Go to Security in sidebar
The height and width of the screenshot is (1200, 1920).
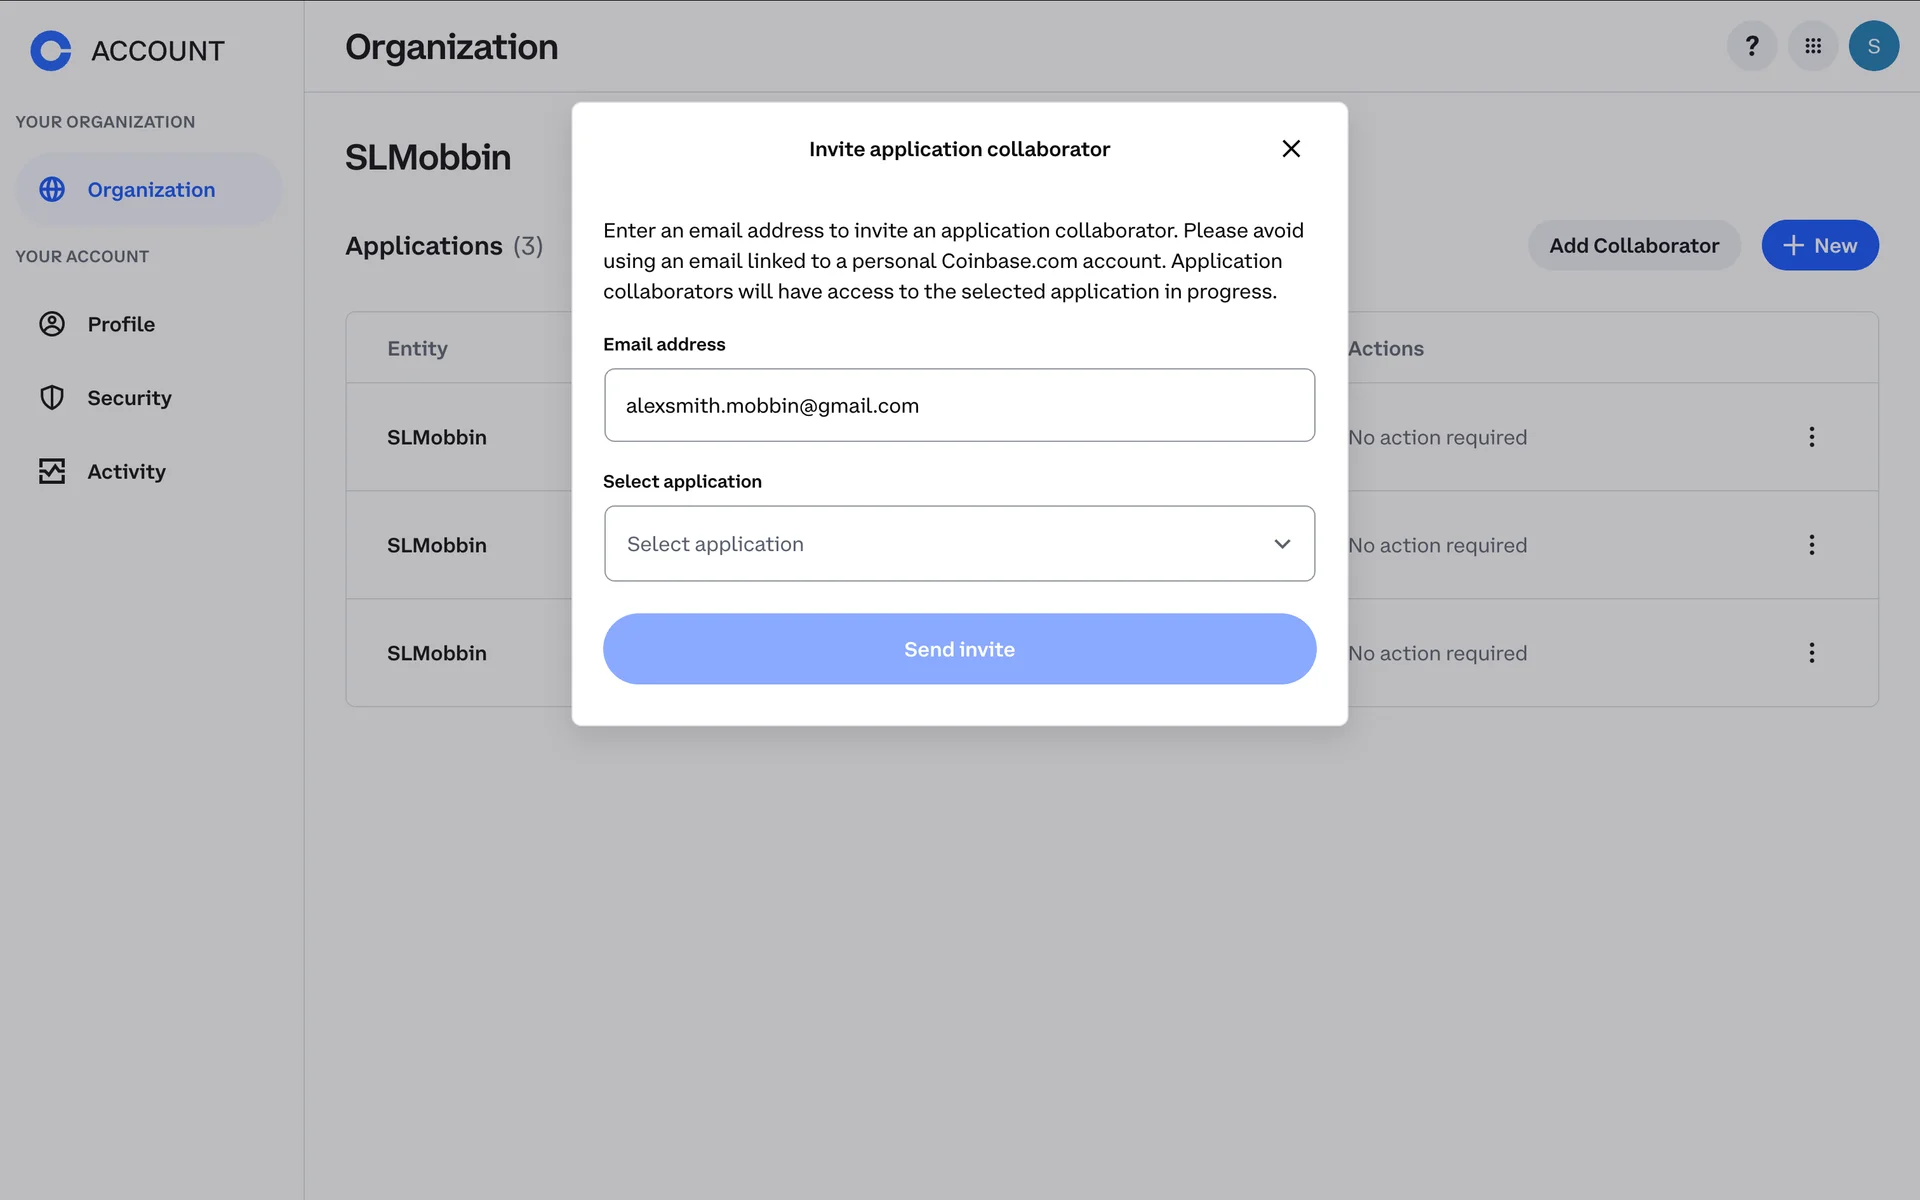point(129,398)
